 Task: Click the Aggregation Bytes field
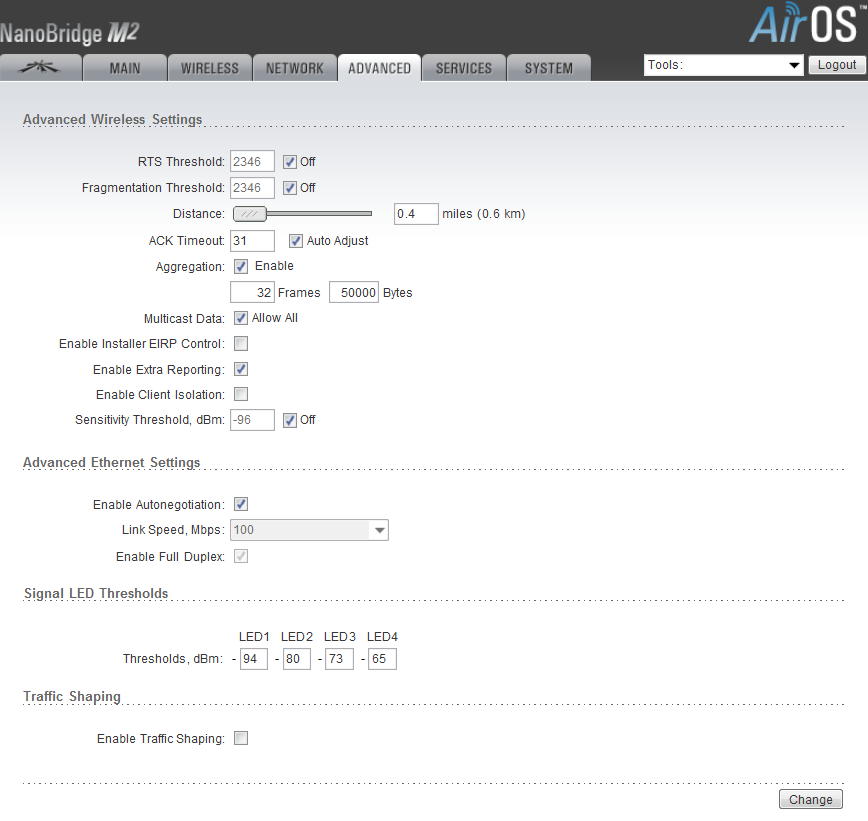pos(354,292)
